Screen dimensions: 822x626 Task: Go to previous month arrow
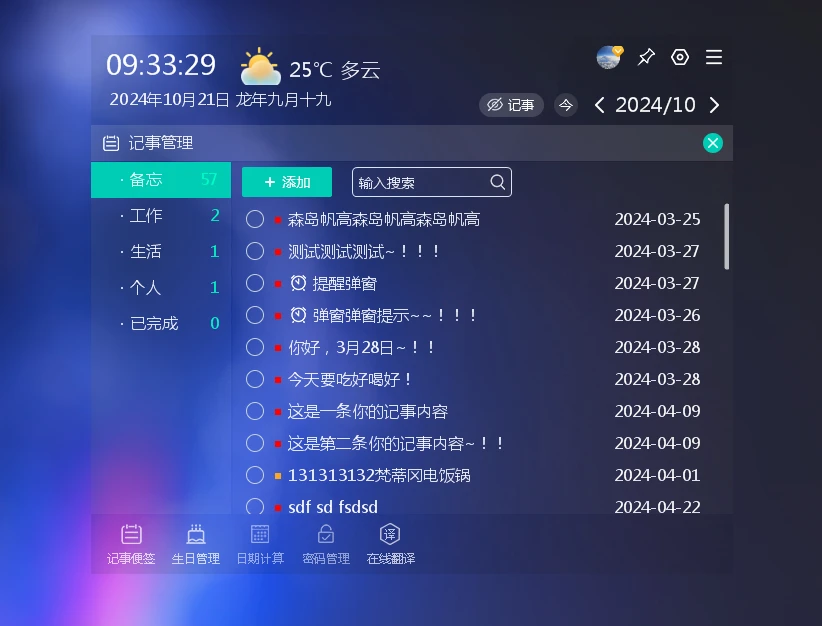click(599, 105)
